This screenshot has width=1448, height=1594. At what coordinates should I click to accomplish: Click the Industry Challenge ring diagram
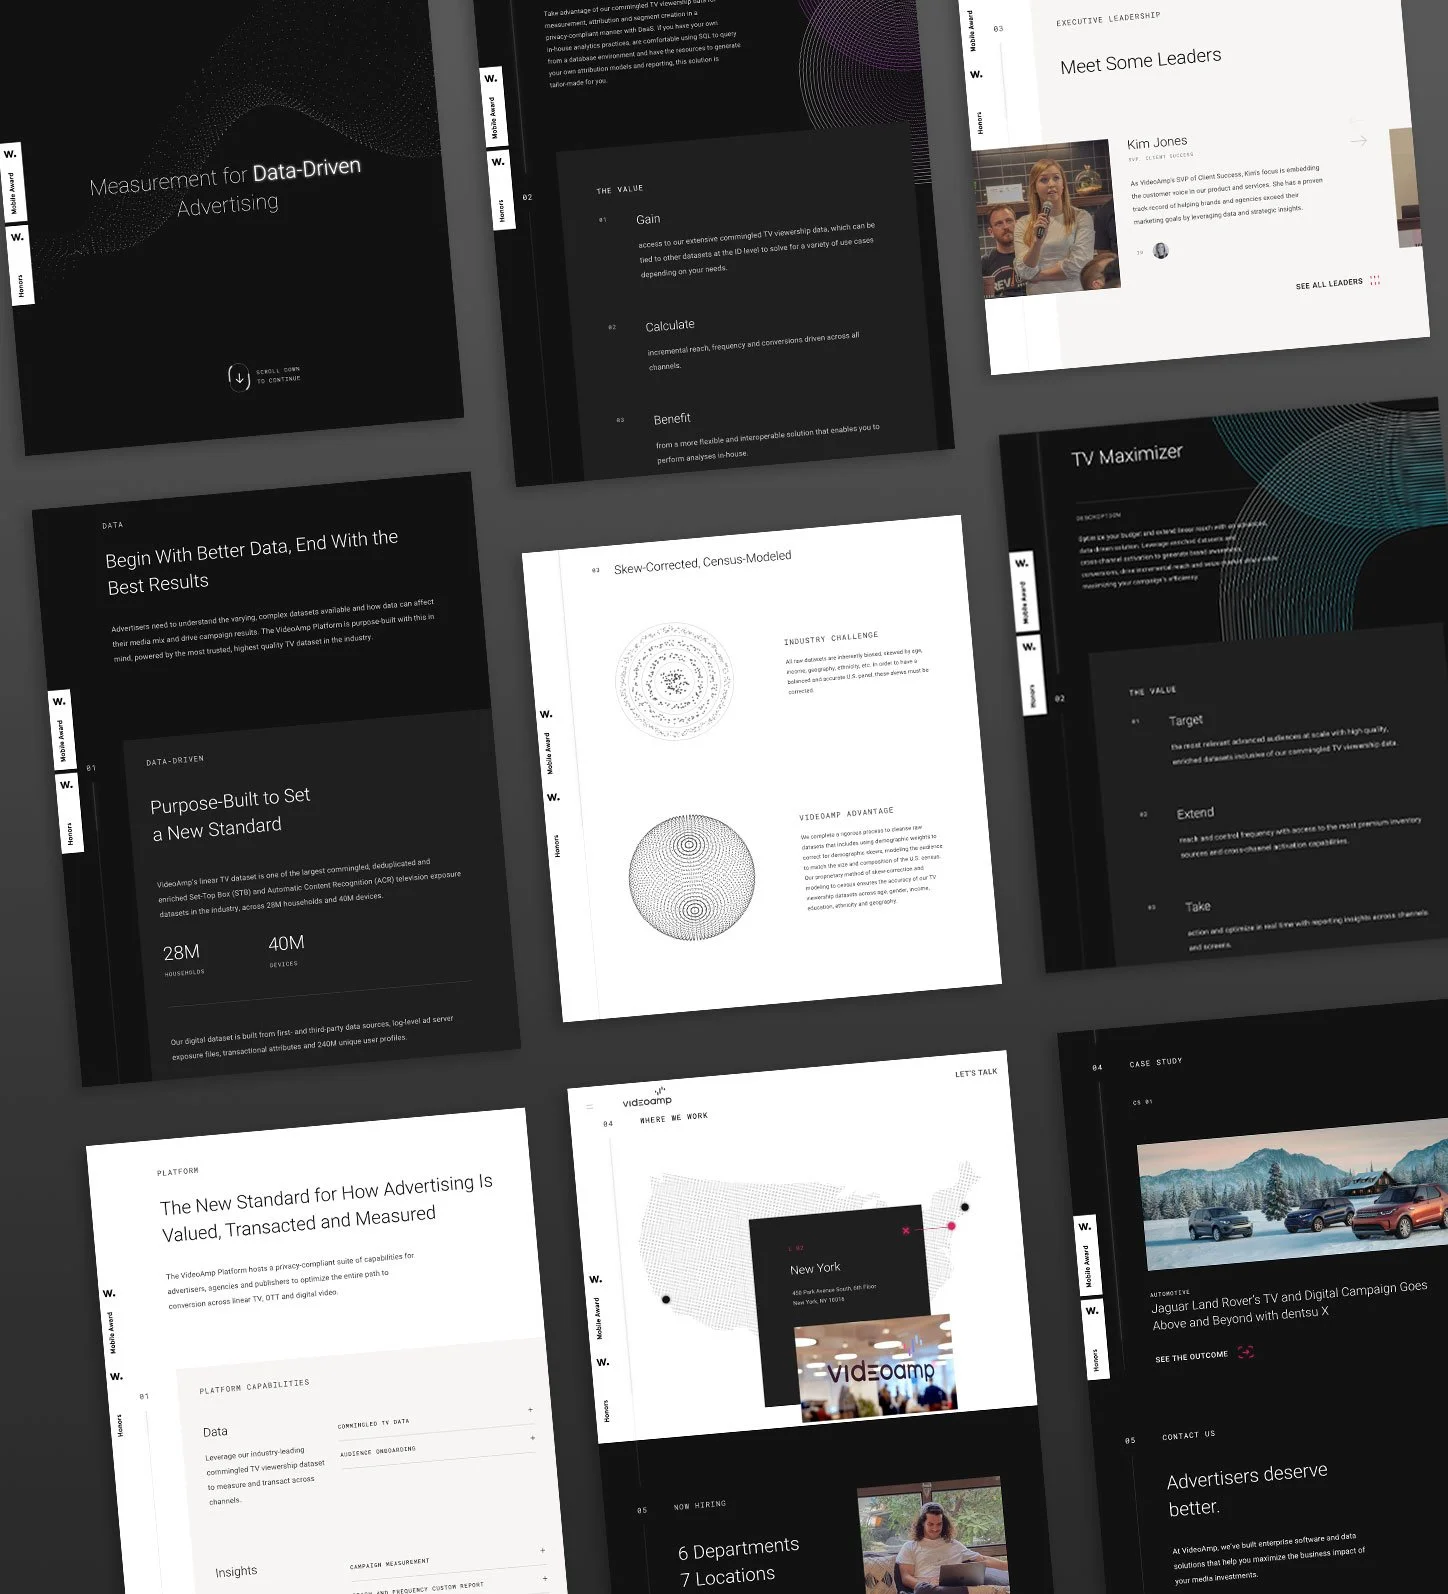point(675,681)
